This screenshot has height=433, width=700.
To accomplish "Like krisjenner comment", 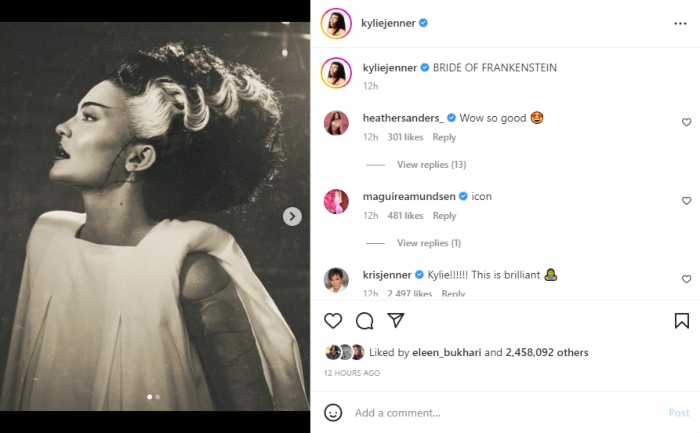I will (x=686, y=279).
